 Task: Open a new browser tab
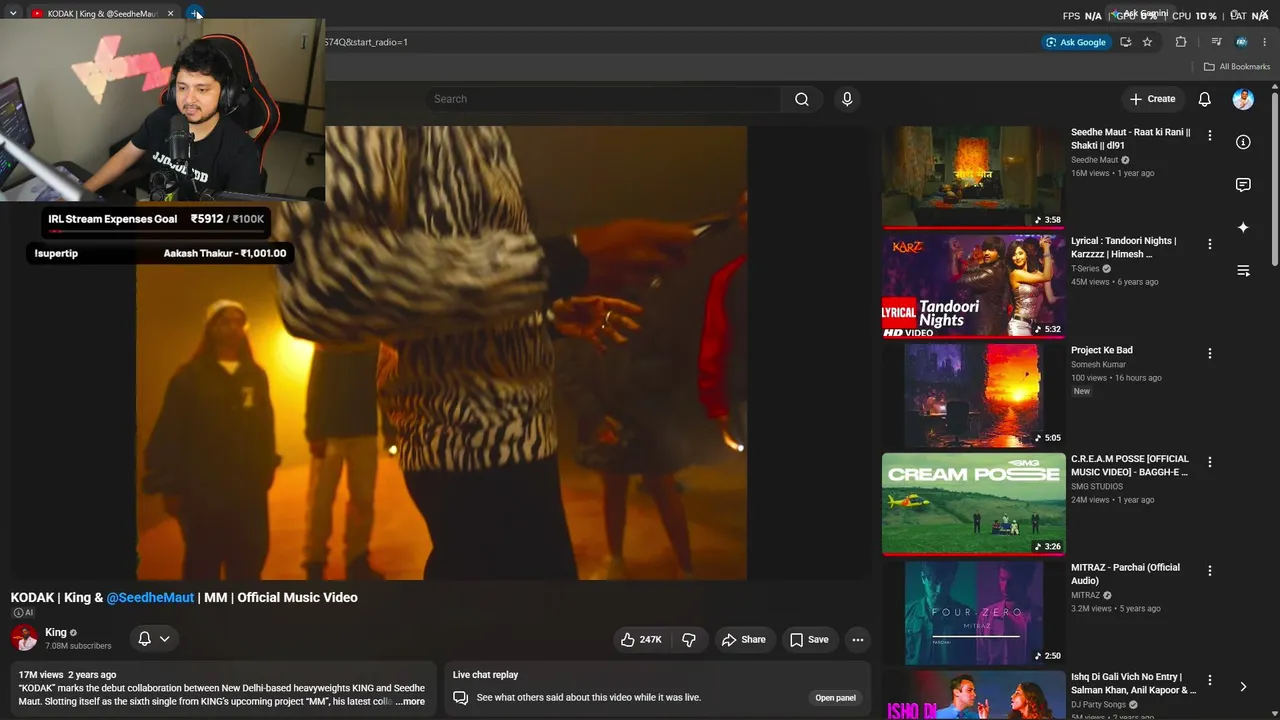196,14
